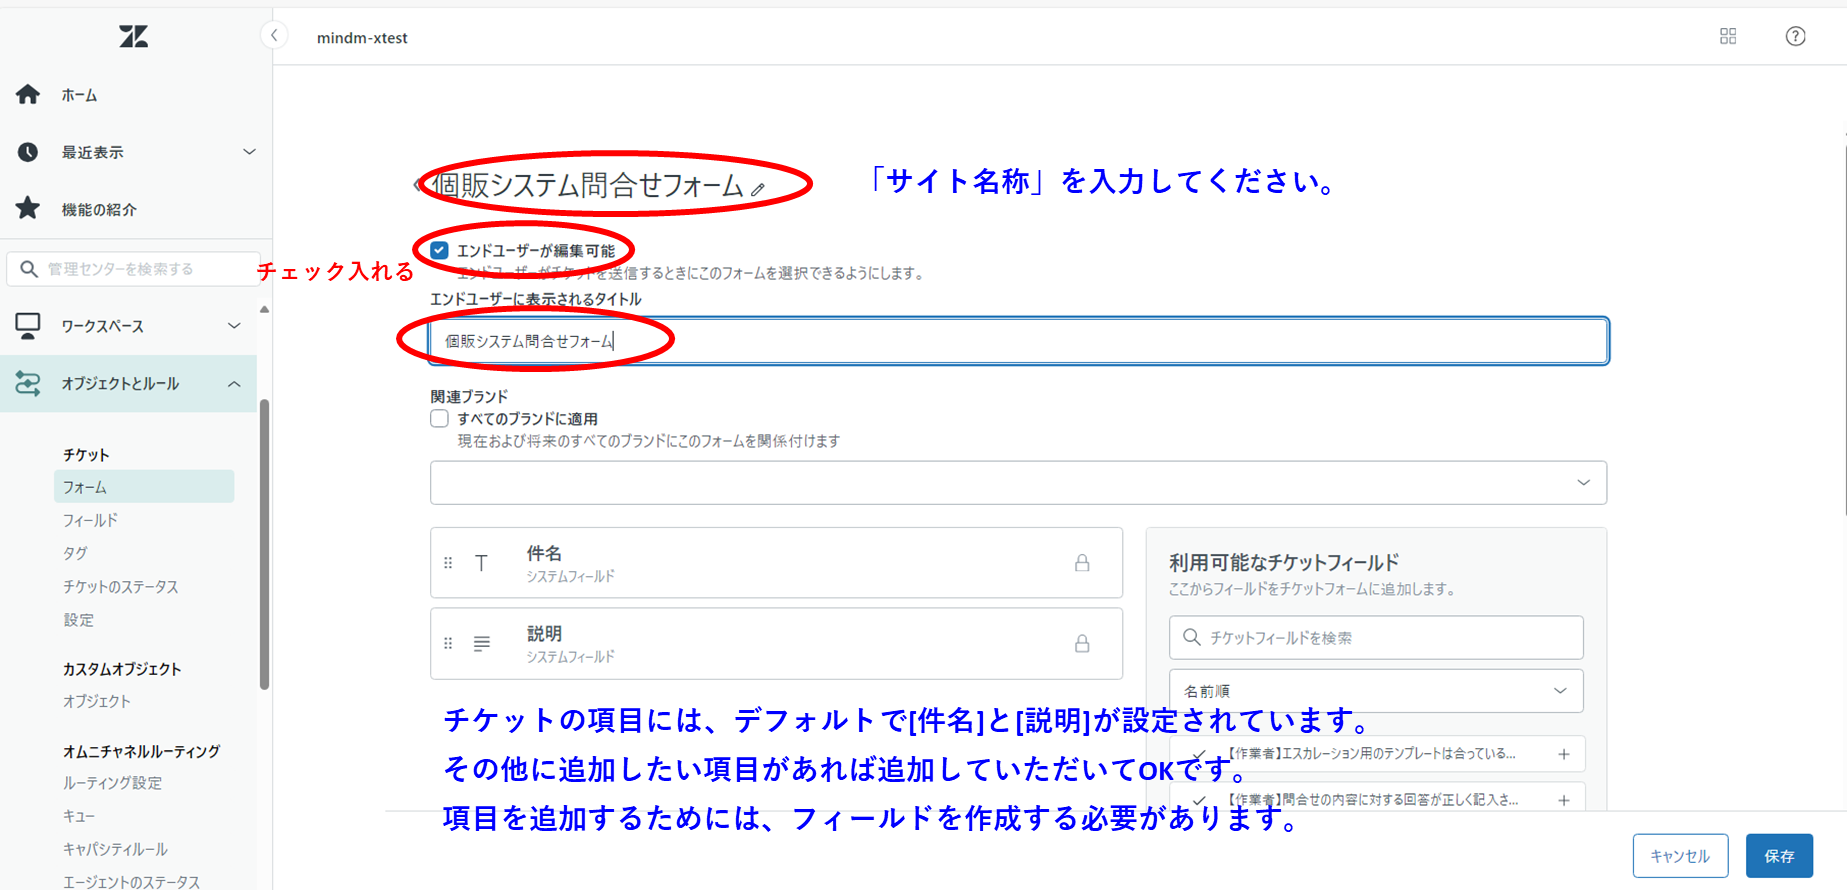The height and width of the screenshot is (894, 1847).
Task: Open フィールド in the sidebar
Action: [90, 520]
